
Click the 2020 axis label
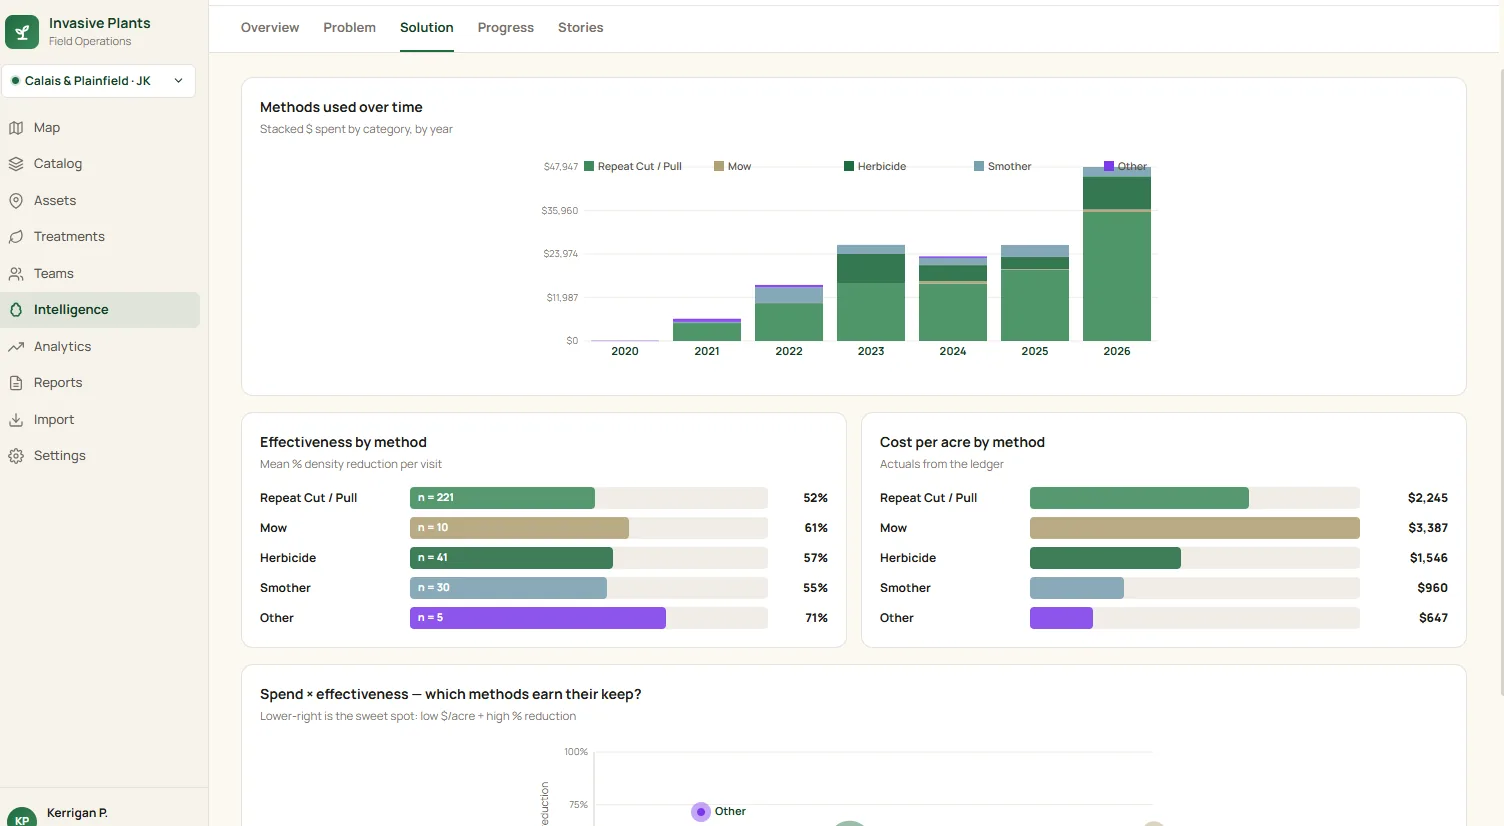625,351
